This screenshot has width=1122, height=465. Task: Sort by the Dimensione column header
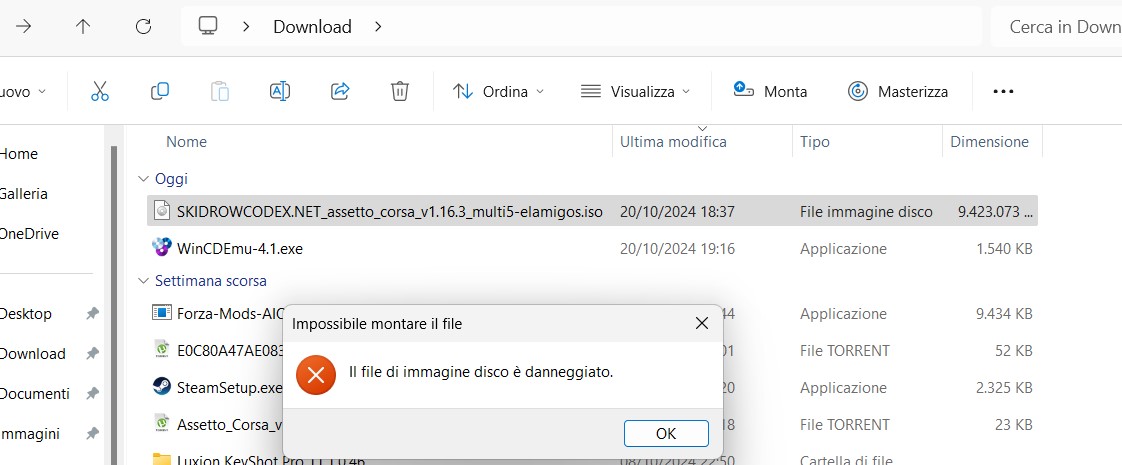pyautogui.click(x=989, y=142)
